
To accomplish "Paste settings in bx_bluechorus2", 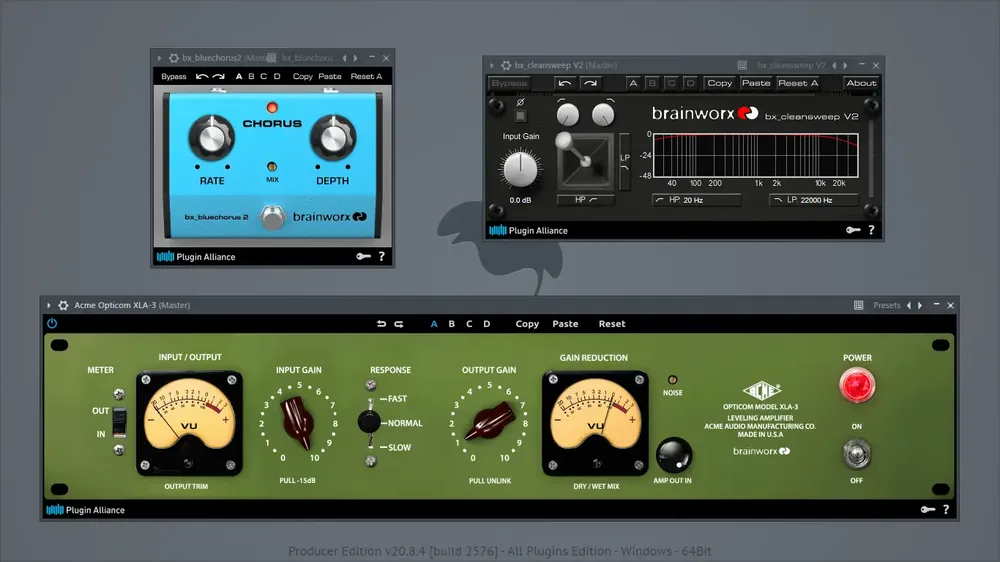I will (330, 77).
